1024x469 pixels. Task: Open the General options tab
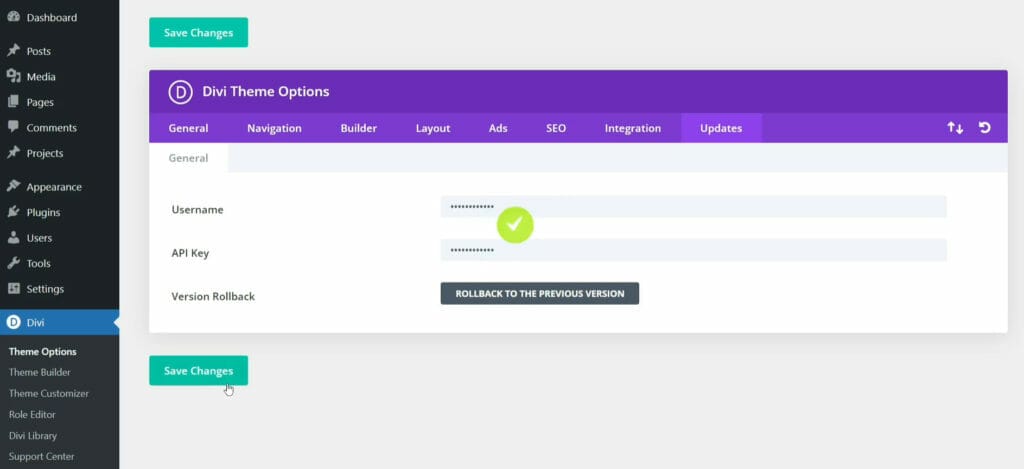[x=188, y=128]
